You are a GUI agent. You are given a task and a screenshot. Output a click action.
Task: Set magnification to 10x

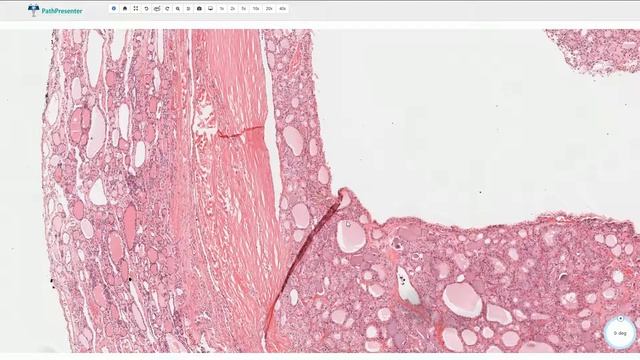tap(256, 9)
